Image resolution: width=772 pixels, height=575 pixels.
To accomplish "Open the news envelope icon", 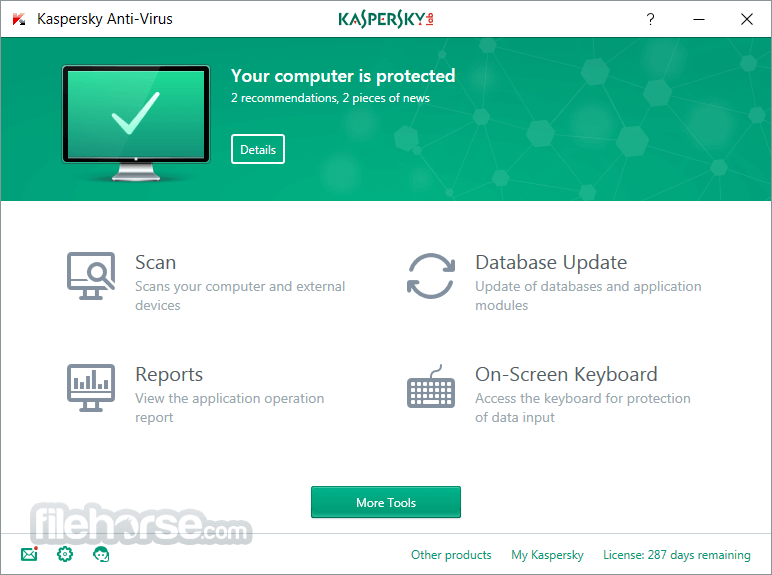I will (x=30, y=554).
